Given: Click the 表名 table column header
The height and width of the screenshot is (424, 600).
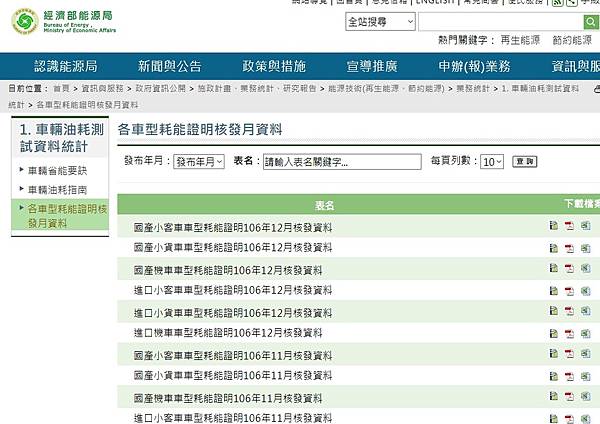Looking at the screenshot, I should click(324, 205).
